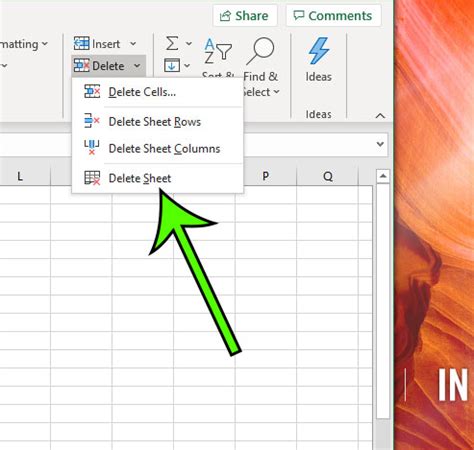Expand the Fill dropdown arrow
Screen dimensions: 474x450
click(187, 65)
